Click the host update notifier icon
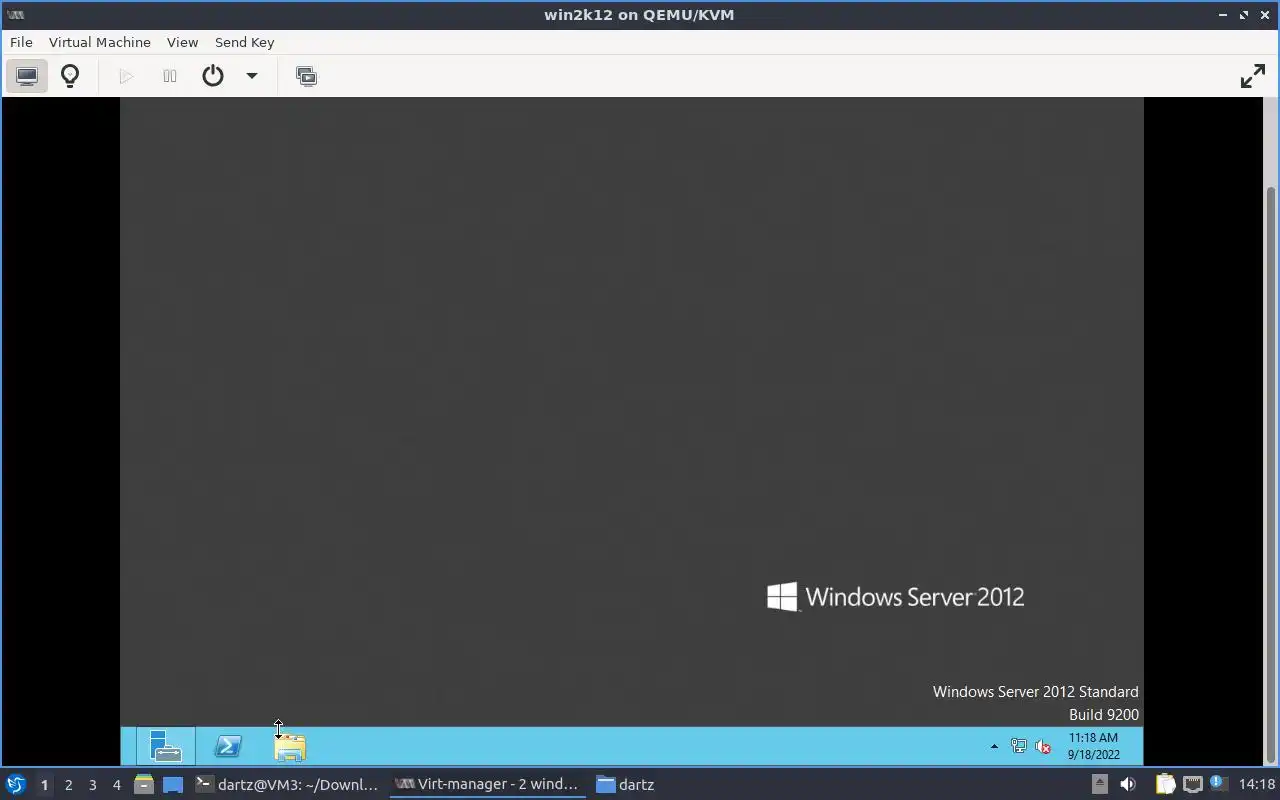The width and height of the screenshot is (1280, 800). tap(1218, 784)
